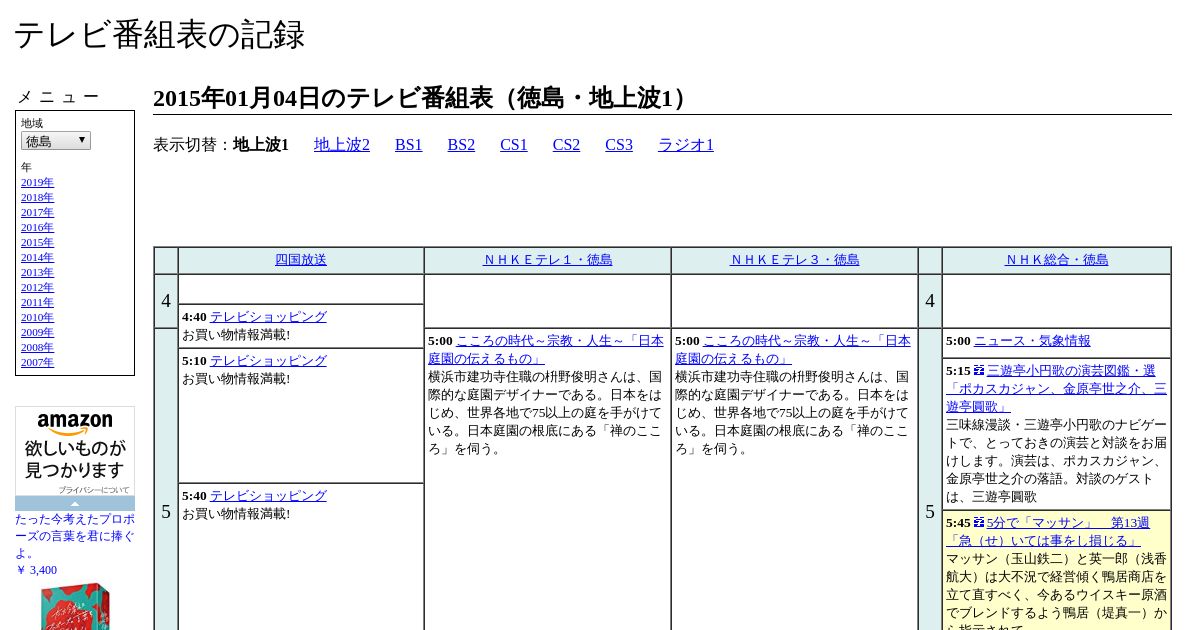Show the CS1 program guide
1200x630 pixels.
(514, 145)
